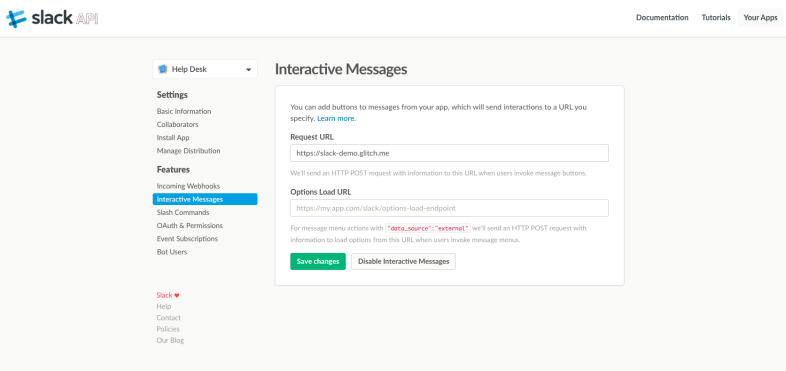The width and height of the screenshot is (786, 371).
Task: Open Incoming Webhooks feature
Action: 188,186
